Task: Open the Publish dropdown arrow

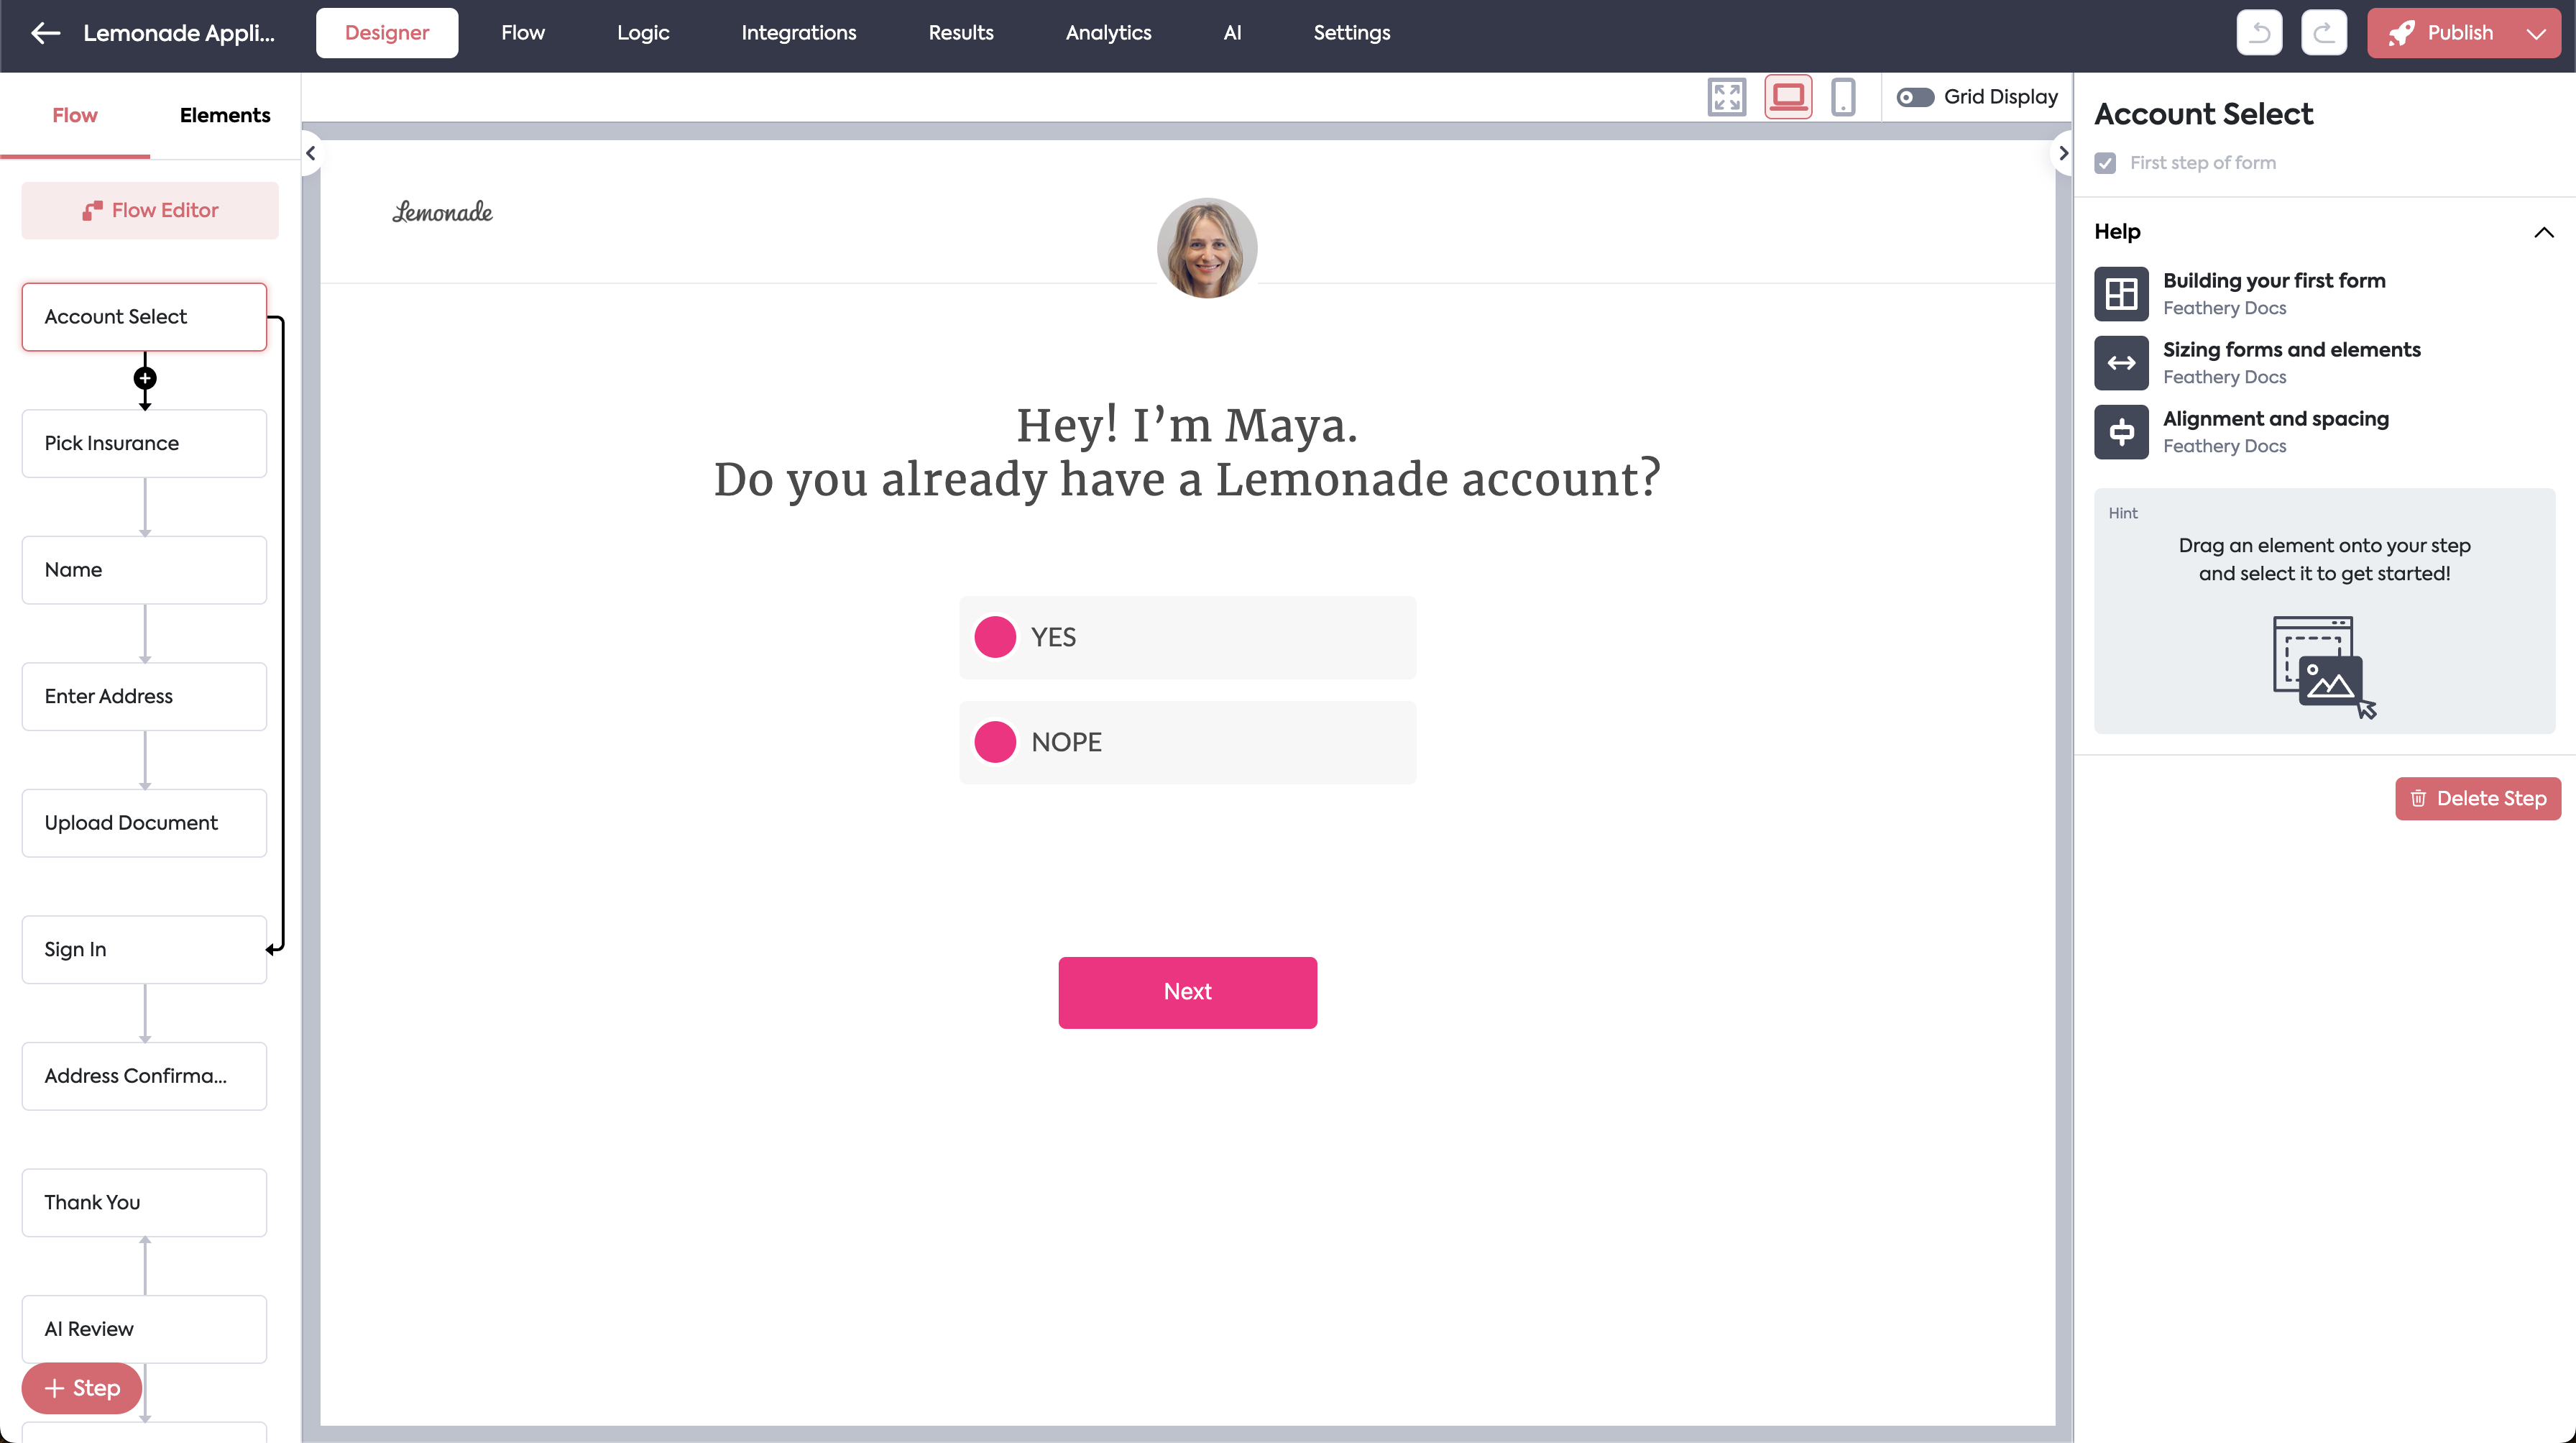Action: pyautogui.click(x=2536, y=33)
